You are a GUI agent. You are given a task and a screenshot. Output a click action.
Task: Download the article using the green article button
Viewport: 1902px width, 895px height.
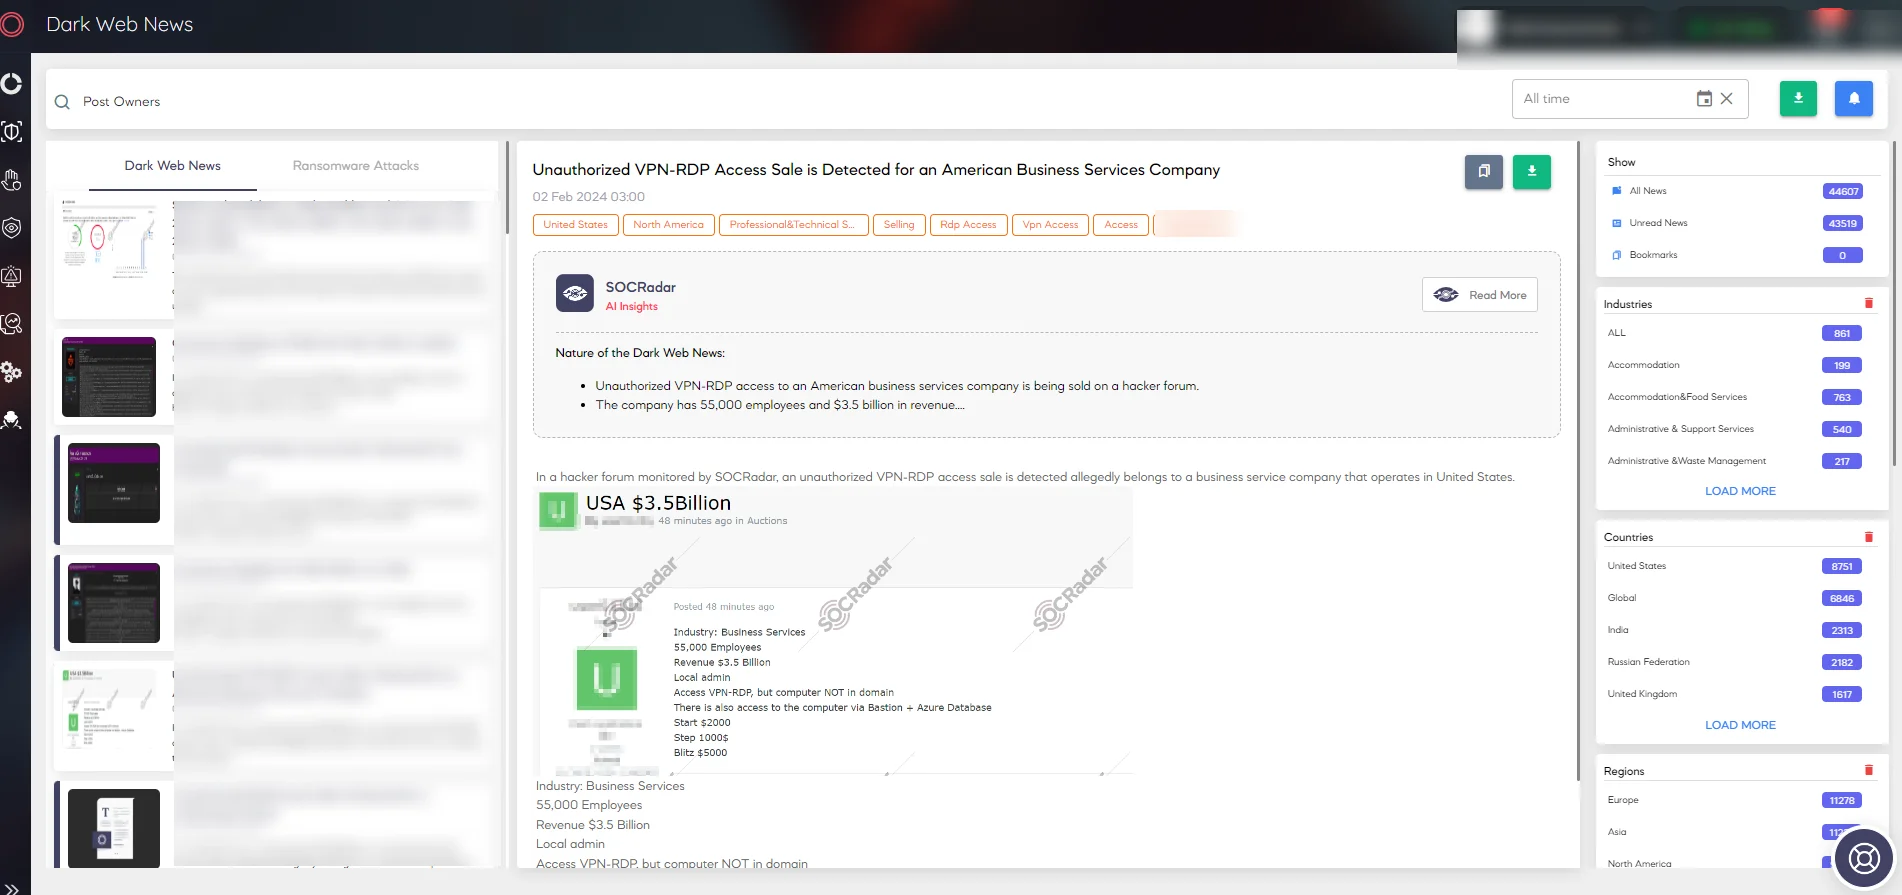tap(1532, 171)
